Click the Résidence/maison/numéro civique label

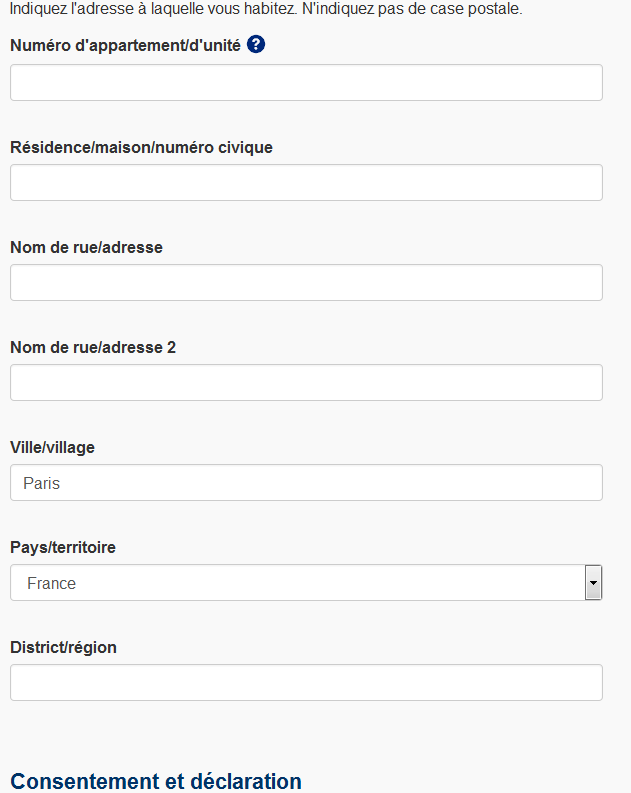coord(142,147)
